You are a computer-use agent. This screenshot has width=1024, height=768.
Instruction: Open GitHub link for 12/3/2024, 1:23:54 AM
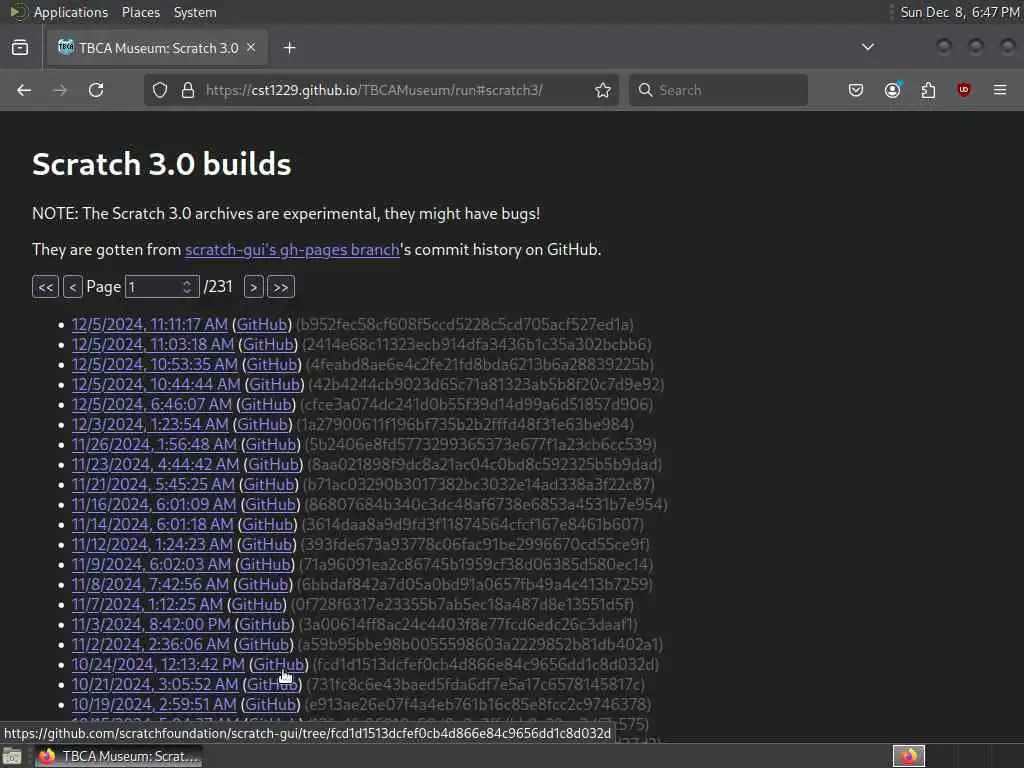[263, 424]
